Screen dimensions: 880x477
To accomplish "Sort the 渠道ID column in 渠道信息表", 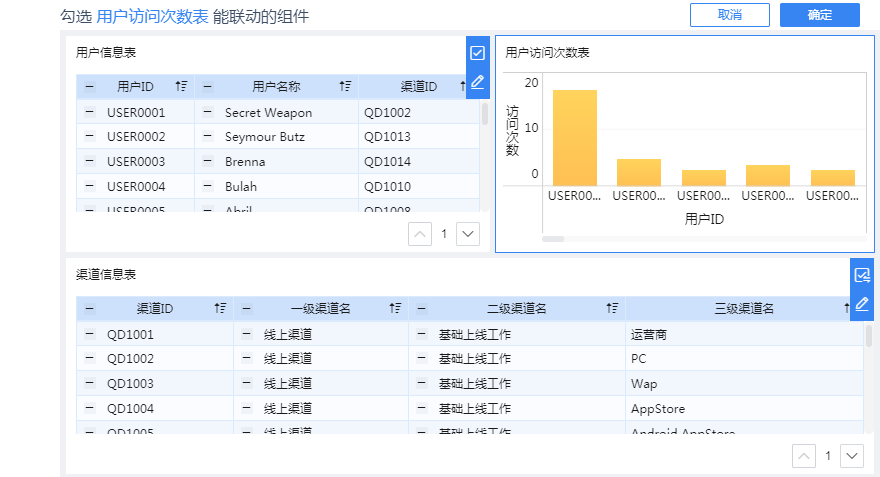I will point(220,309).
